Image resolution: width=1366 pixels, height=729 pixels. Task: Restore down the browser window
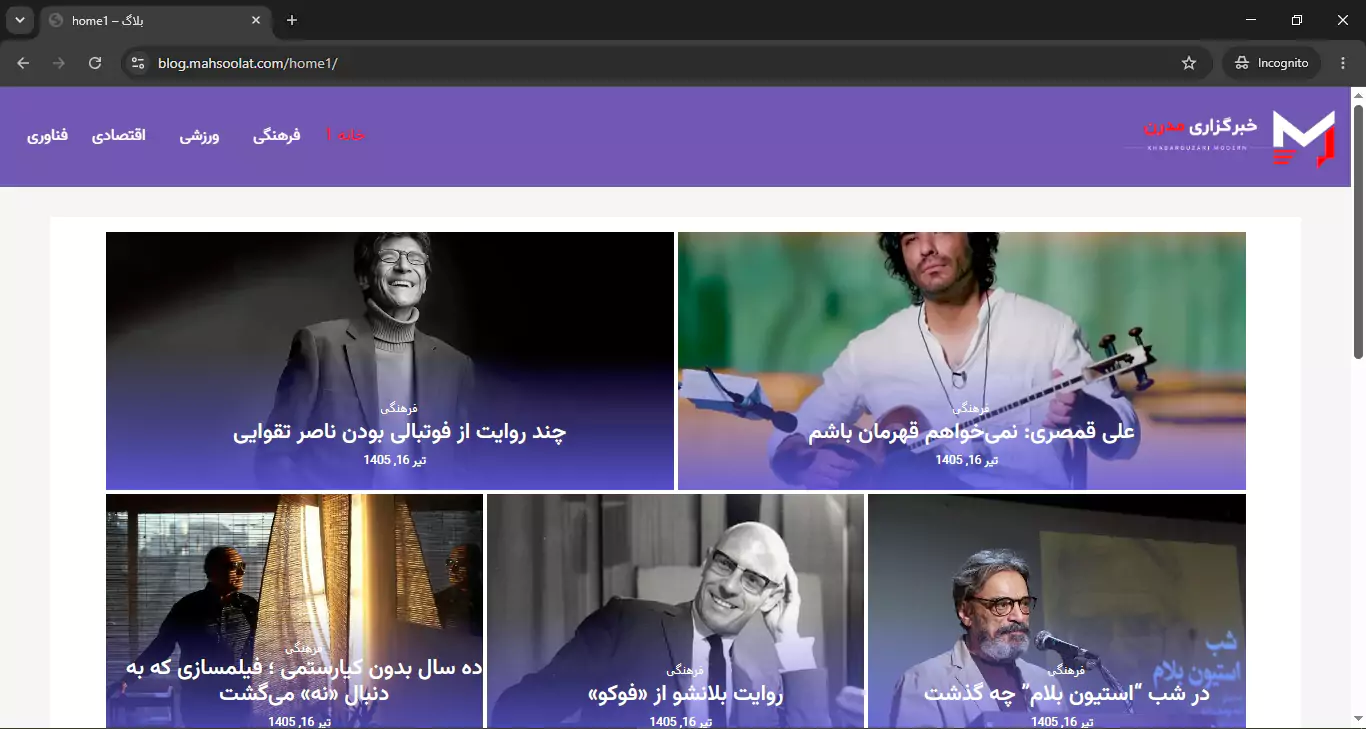(1297, 20)
